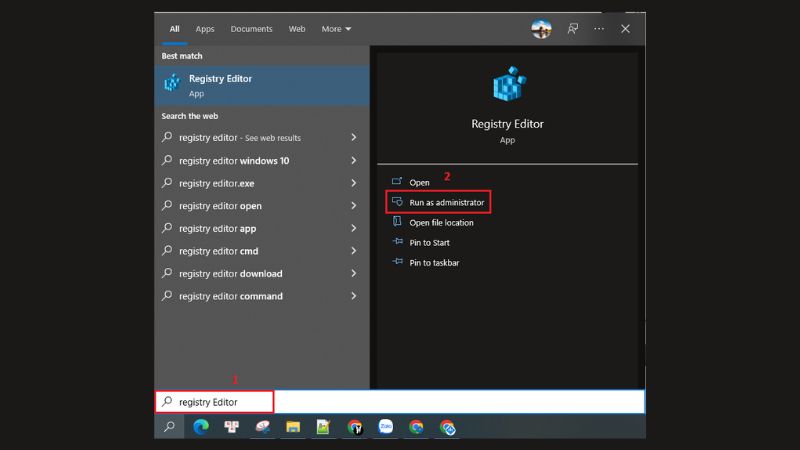Image resolution: width=800 pixels, height=450 pixels.
Task: Pin Registry Editor to taskbar
Action: 433,262
